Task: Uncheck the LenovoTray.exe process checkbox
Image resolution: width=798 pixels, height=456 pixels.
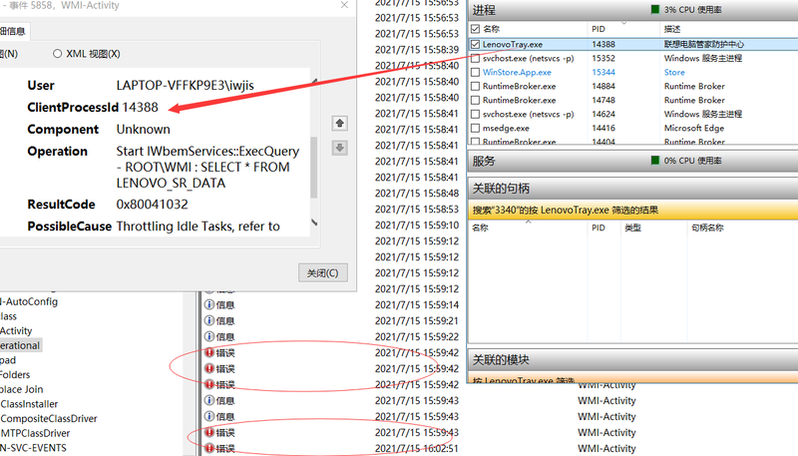Action: (x=476, y=44)
